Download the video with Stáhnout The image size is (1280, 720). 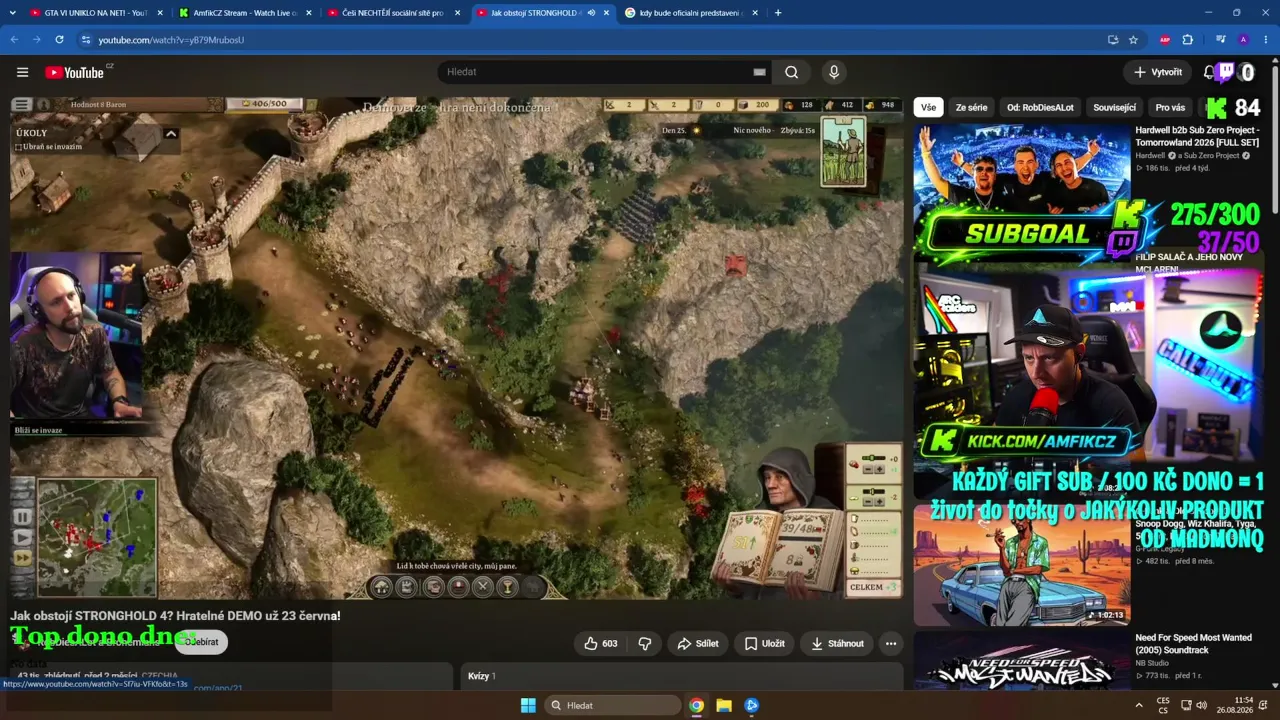click(x=837, y=643)
